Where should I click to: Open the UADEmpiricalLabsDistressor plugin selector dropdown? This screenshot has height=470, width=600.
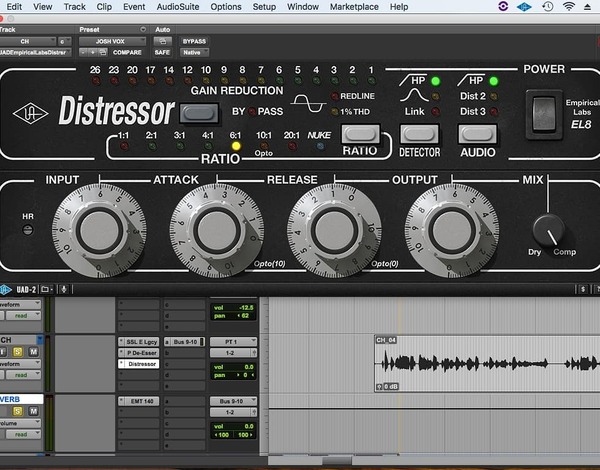coord(35,52)
